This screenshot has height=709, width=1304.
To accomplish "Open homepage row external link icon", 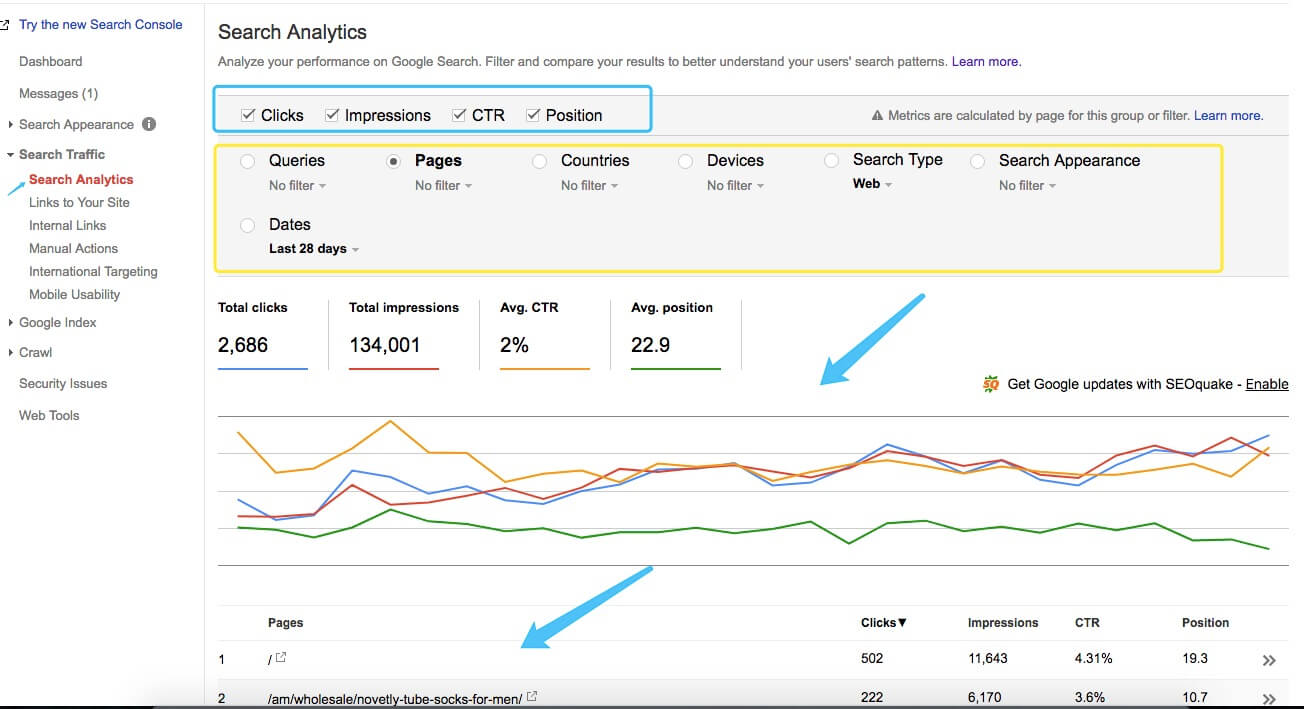I will [281, 658].
